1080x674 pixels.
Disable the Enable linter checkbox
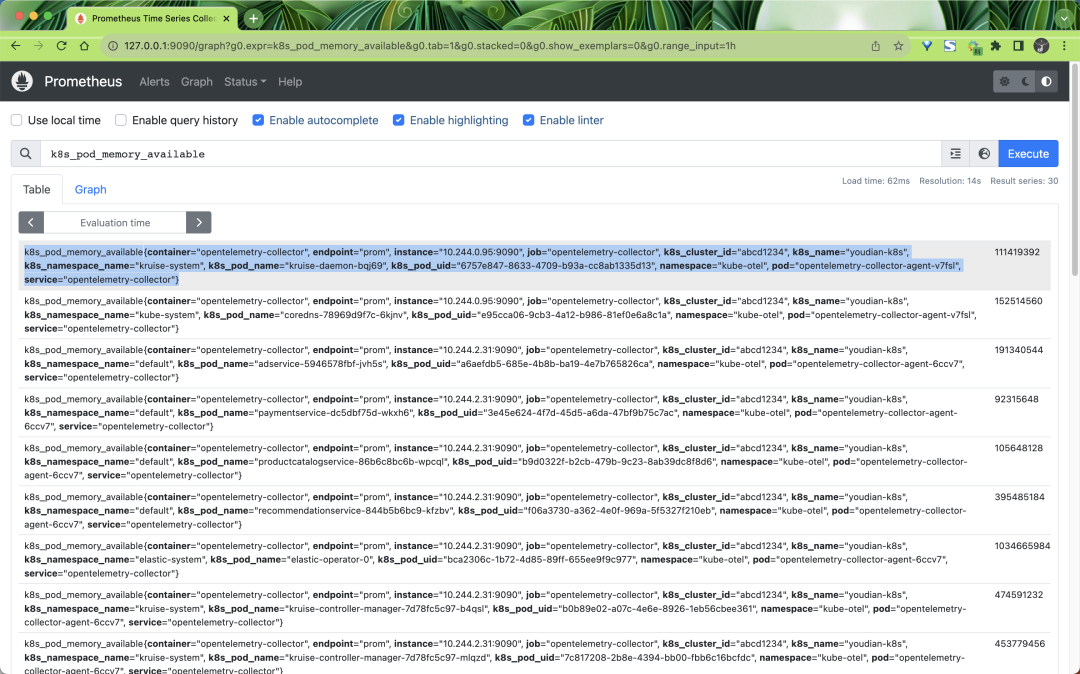coord(528,120)
